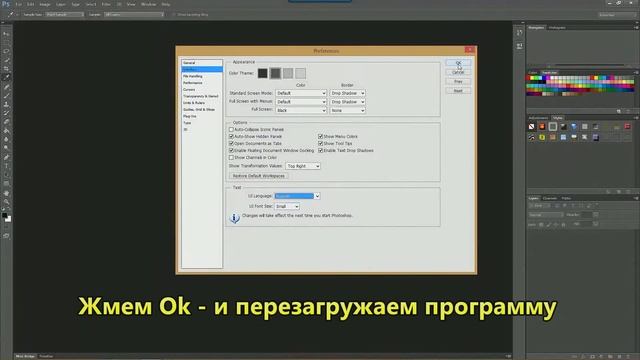The width and height of the screenshot is (640, 360).
Task: Select the Brush tool
Action: pyautogui.click(x=6, y=96)
